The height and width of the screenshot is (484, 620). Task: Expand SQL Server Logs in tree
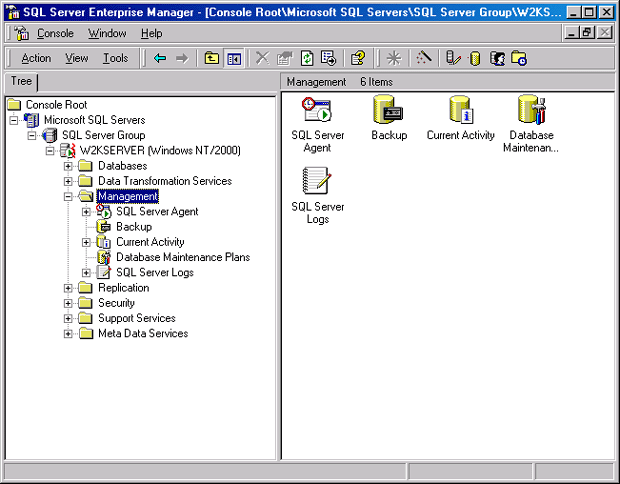point(86,273)
